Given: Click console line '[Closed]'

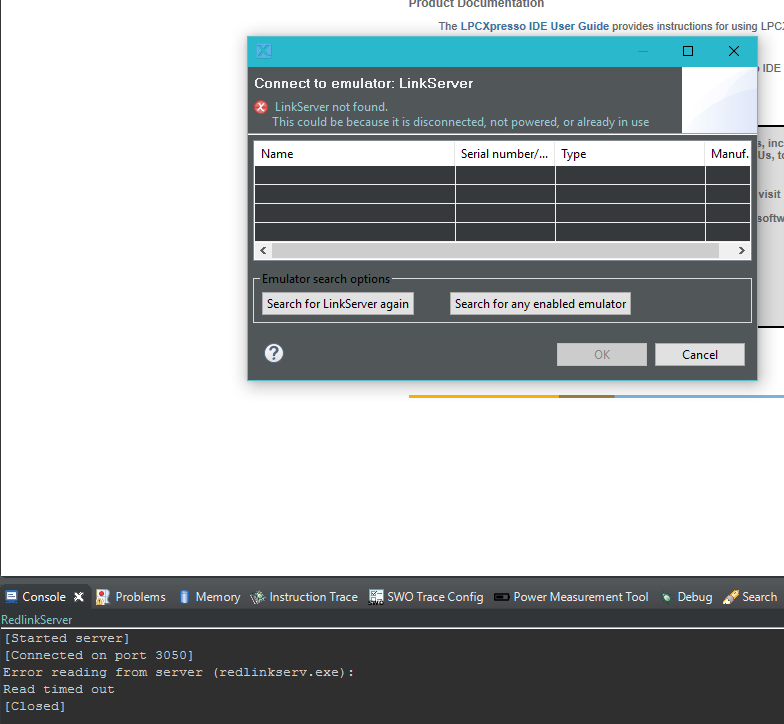Looking at the screenshot, I should [34, 706].
